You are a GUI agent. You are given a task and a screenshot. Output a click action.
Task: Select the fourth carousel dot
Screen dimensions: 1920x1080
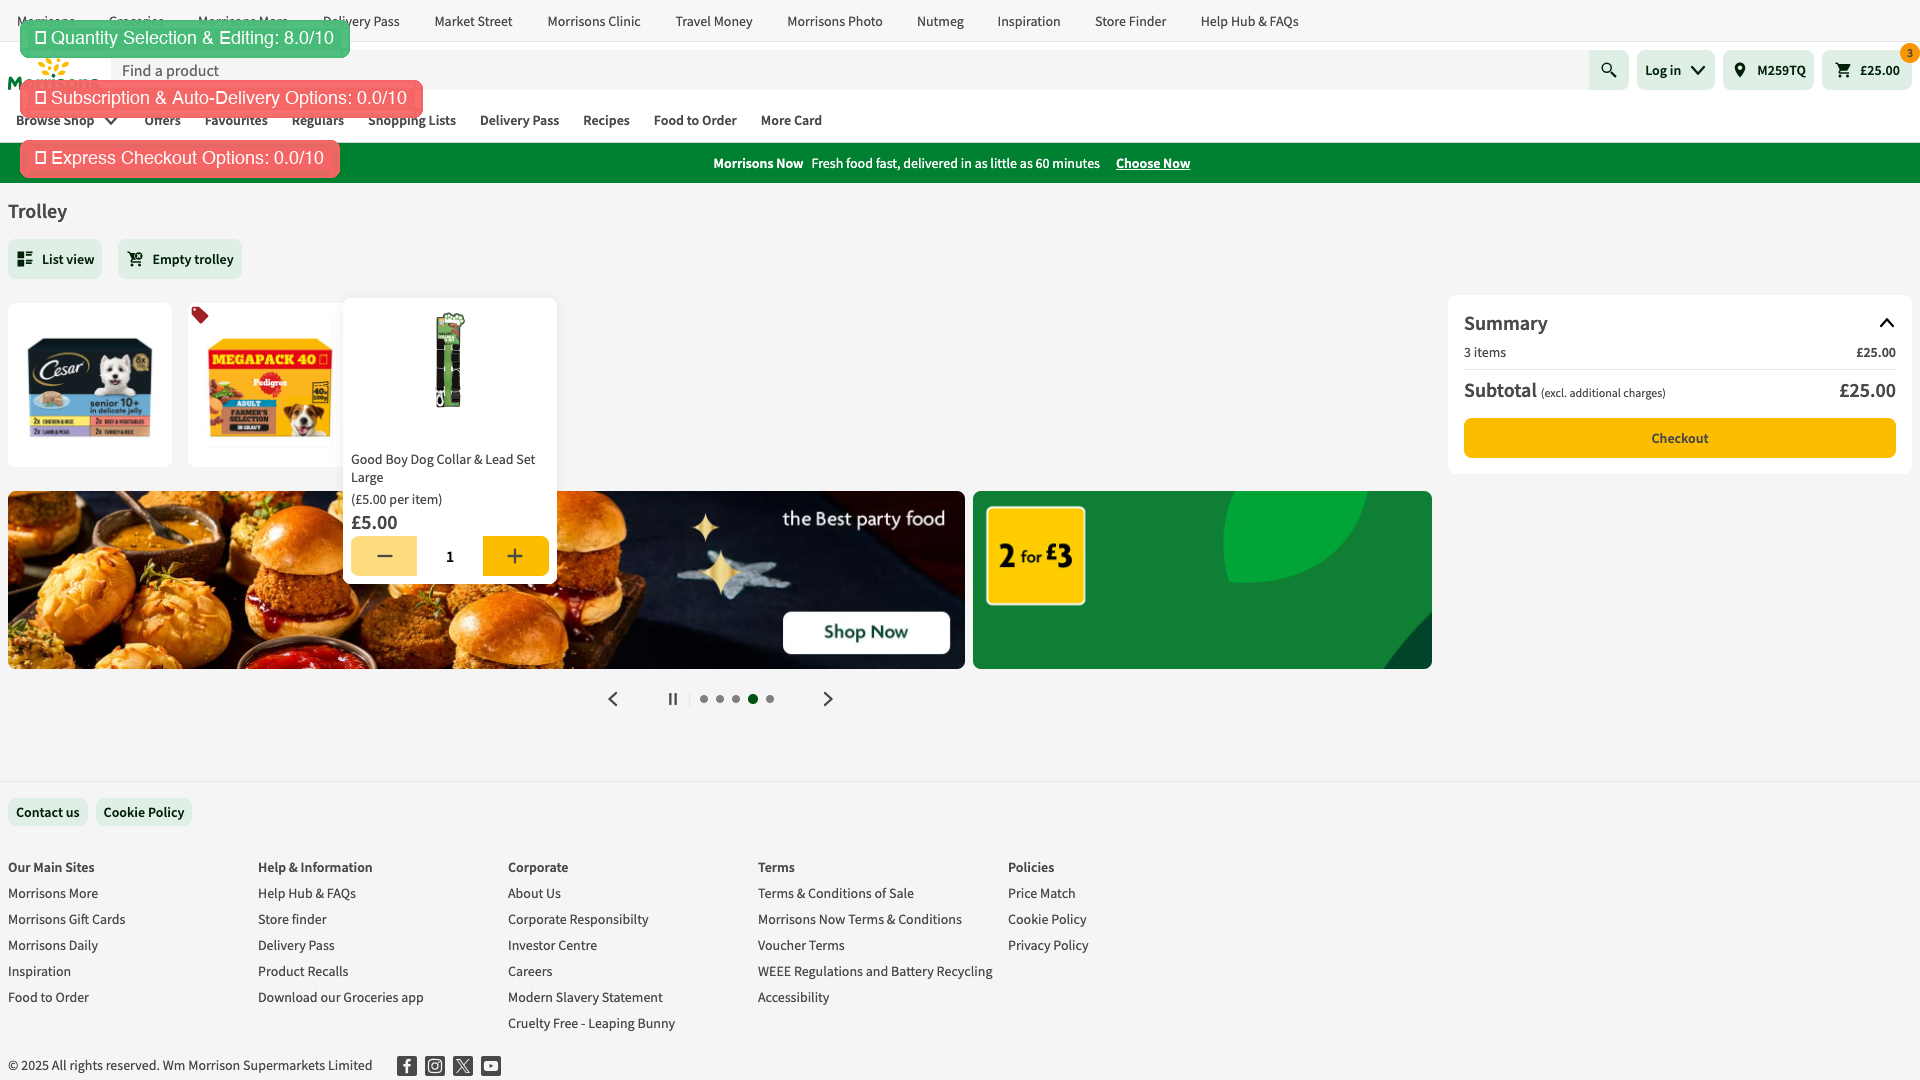[753, 699]
